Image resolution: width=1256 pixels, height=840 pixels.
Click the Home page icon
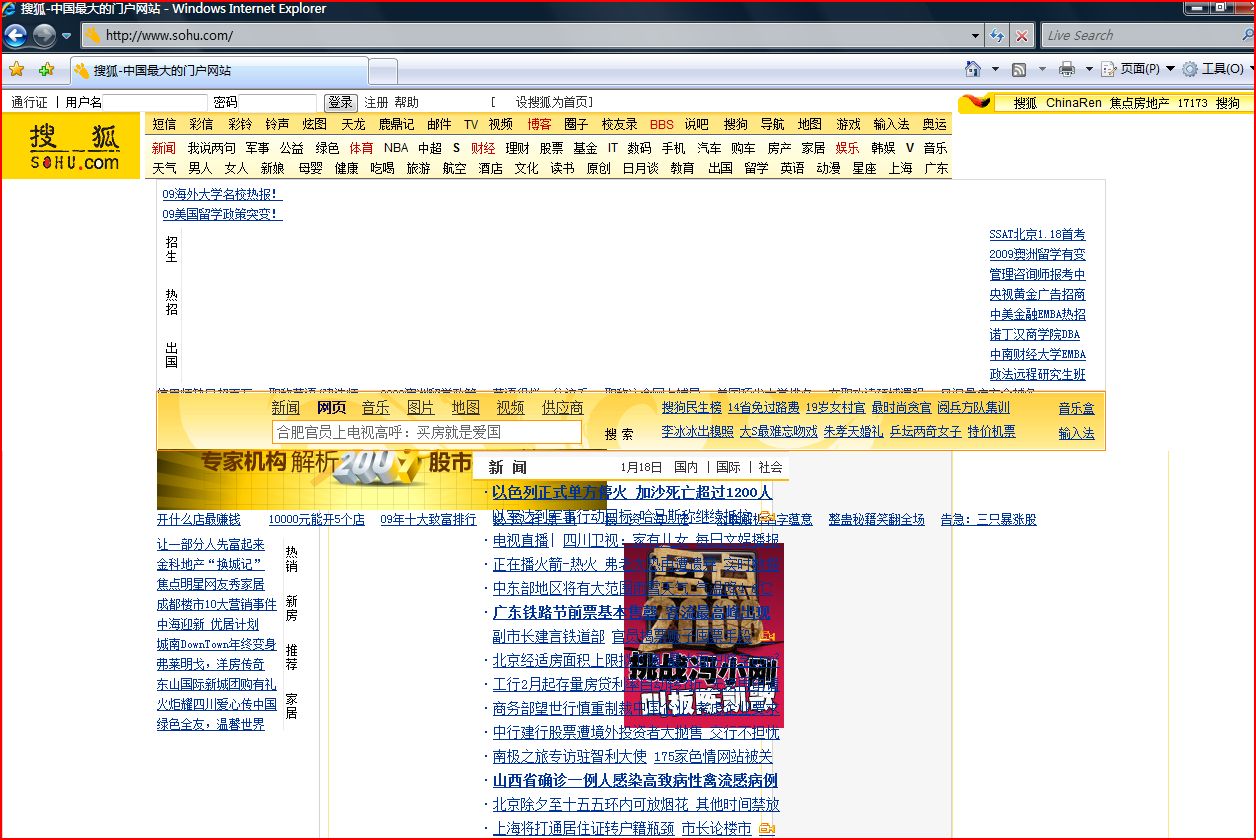coord(972,69)
